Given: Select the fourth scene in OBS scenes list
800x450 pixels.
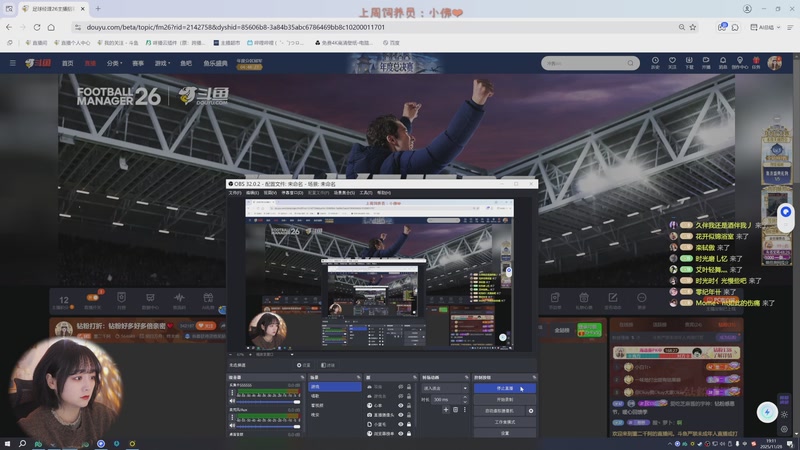Looking at the screenshot, I should 335,415.
